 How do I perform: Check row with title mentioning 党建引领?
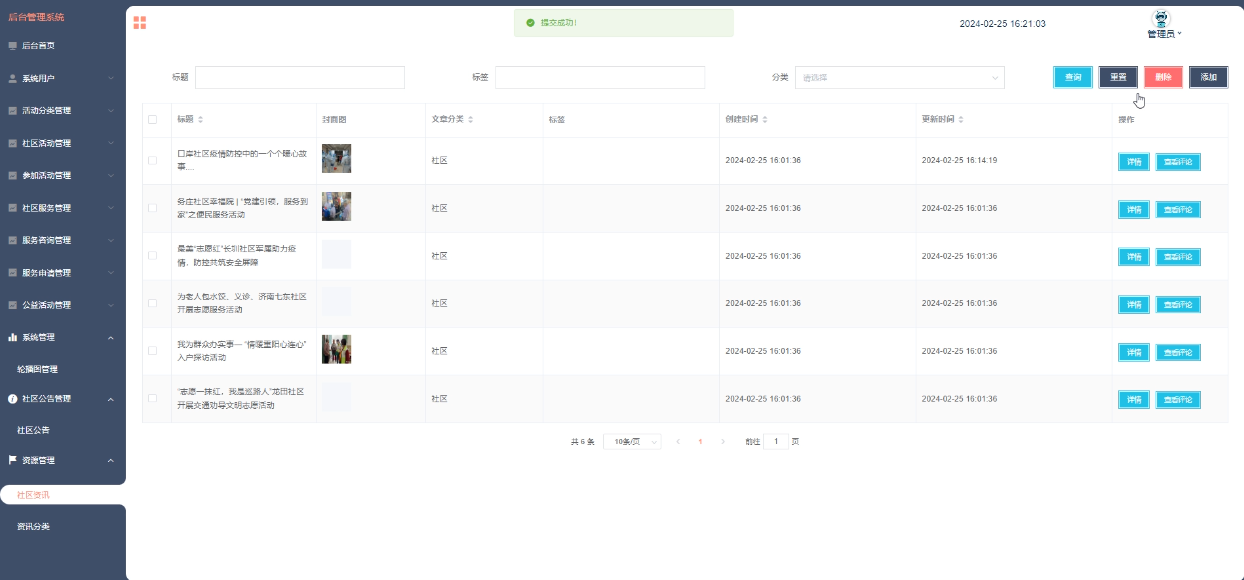[153, 208]
